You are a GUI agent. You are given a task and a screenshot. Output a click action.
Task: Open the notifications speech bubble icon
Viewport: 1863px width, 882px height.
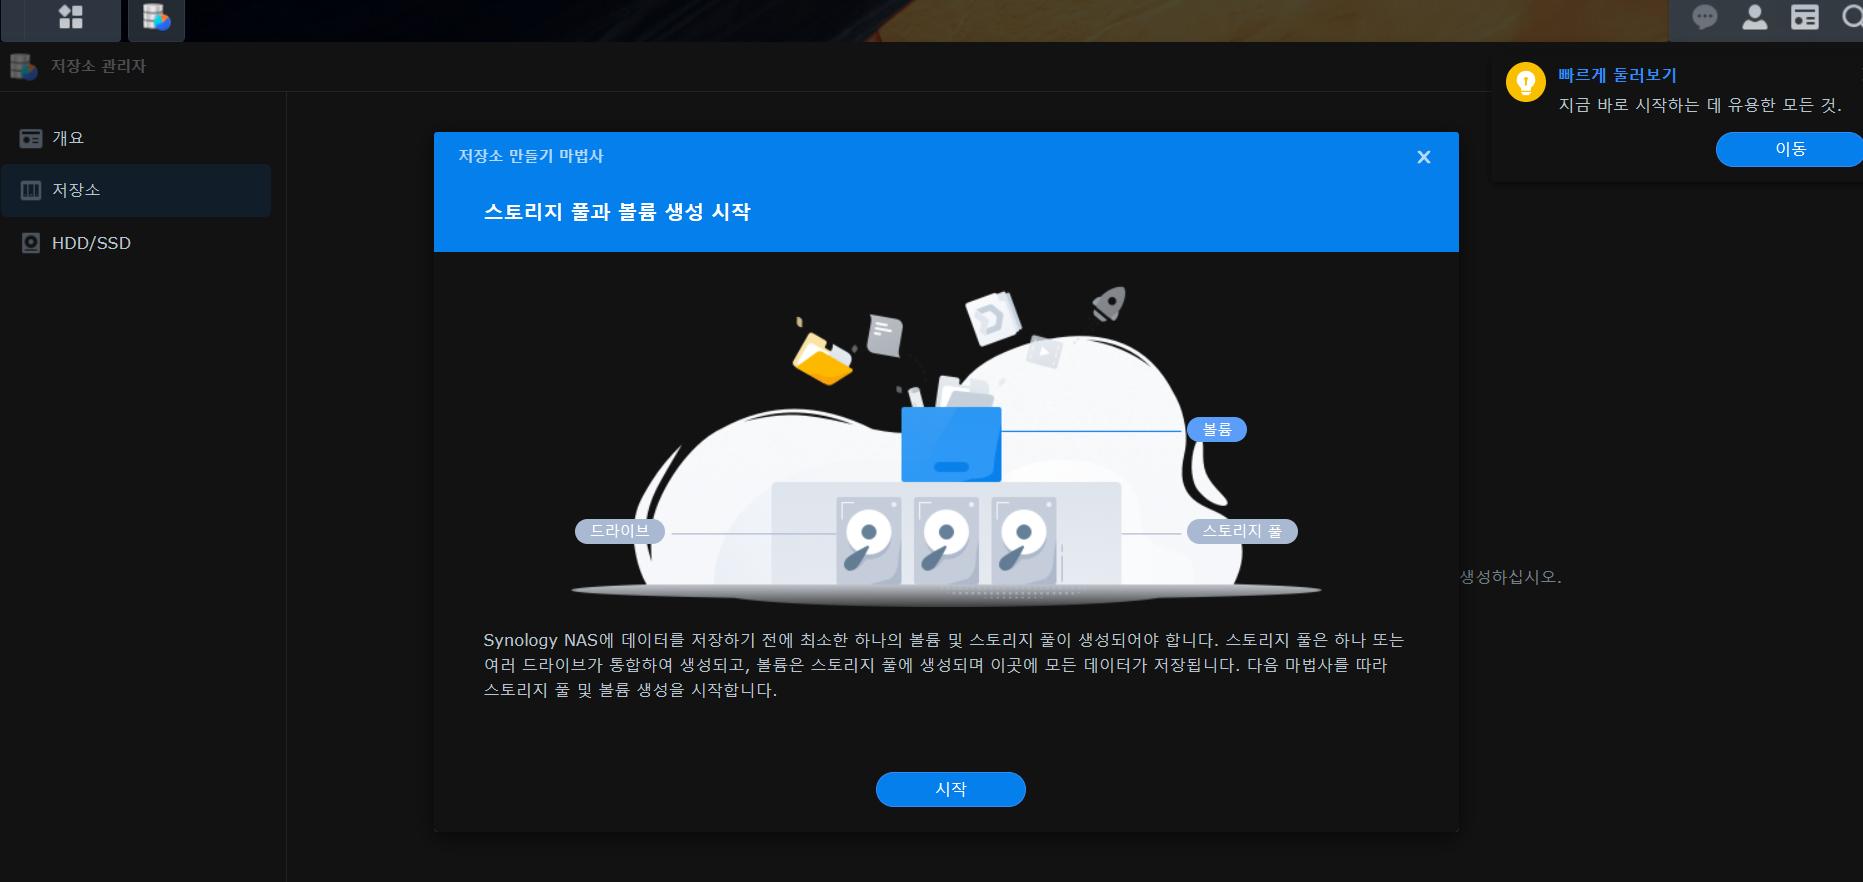1704,18
